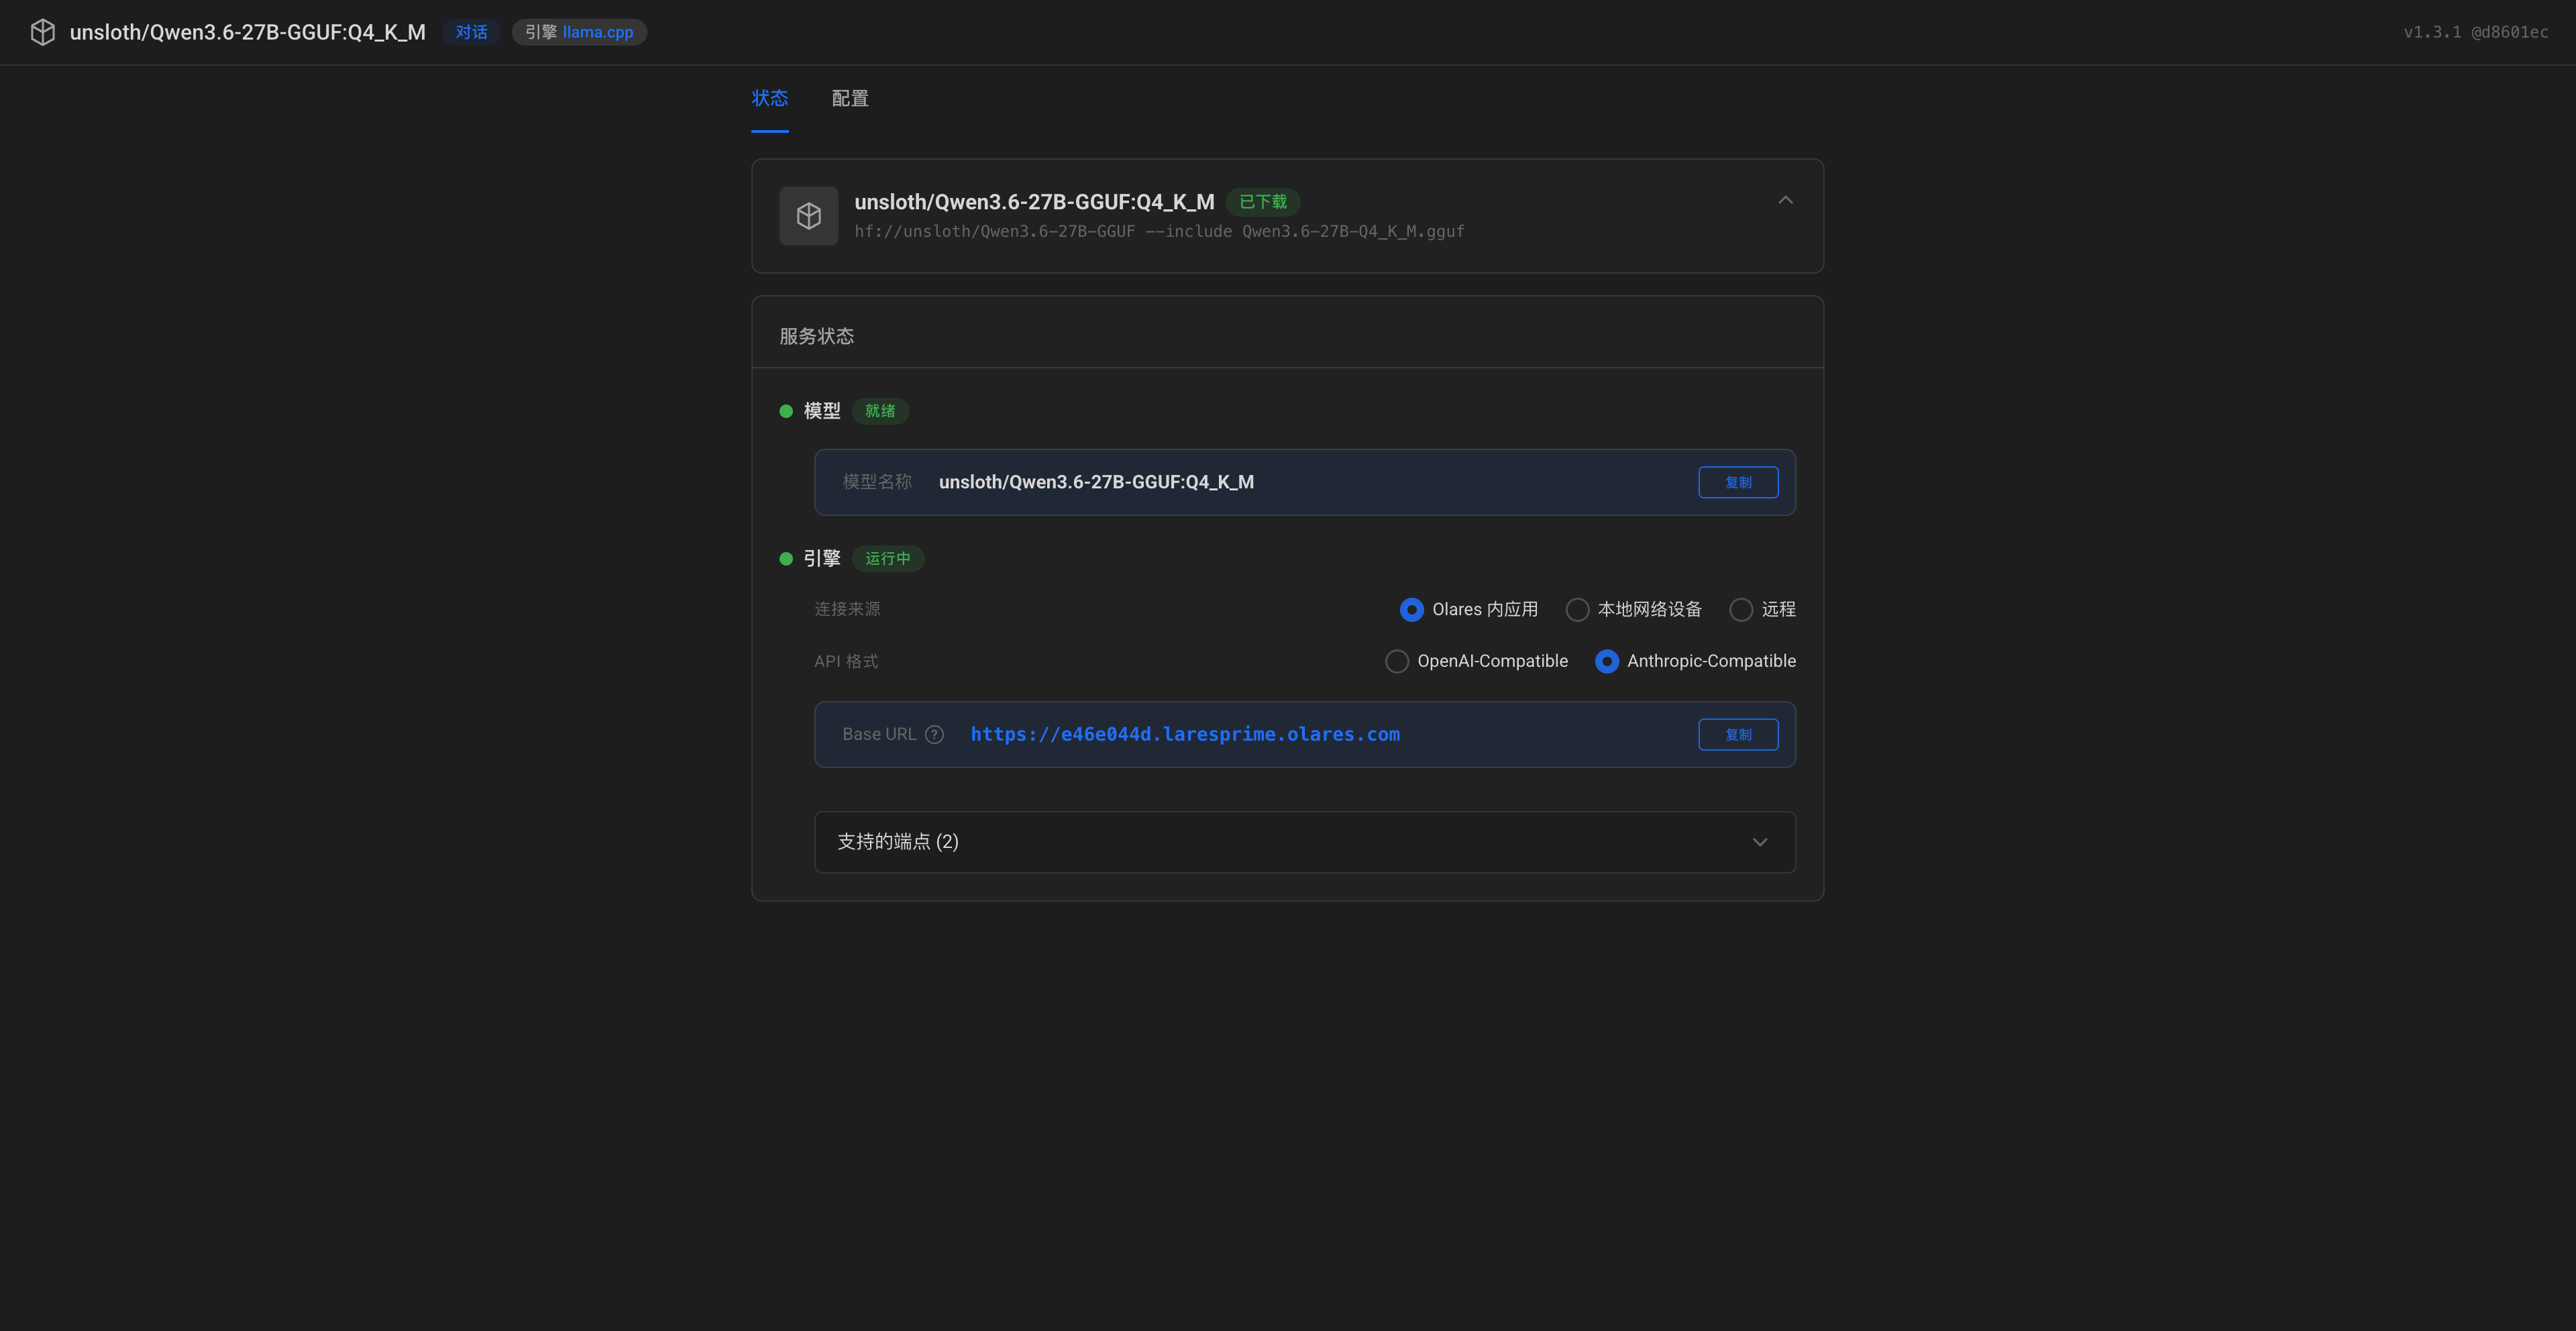Screen dimensions: 2576x1331
Task: Select the Olares 内应用 connection source
Action: coord(1469,609)
